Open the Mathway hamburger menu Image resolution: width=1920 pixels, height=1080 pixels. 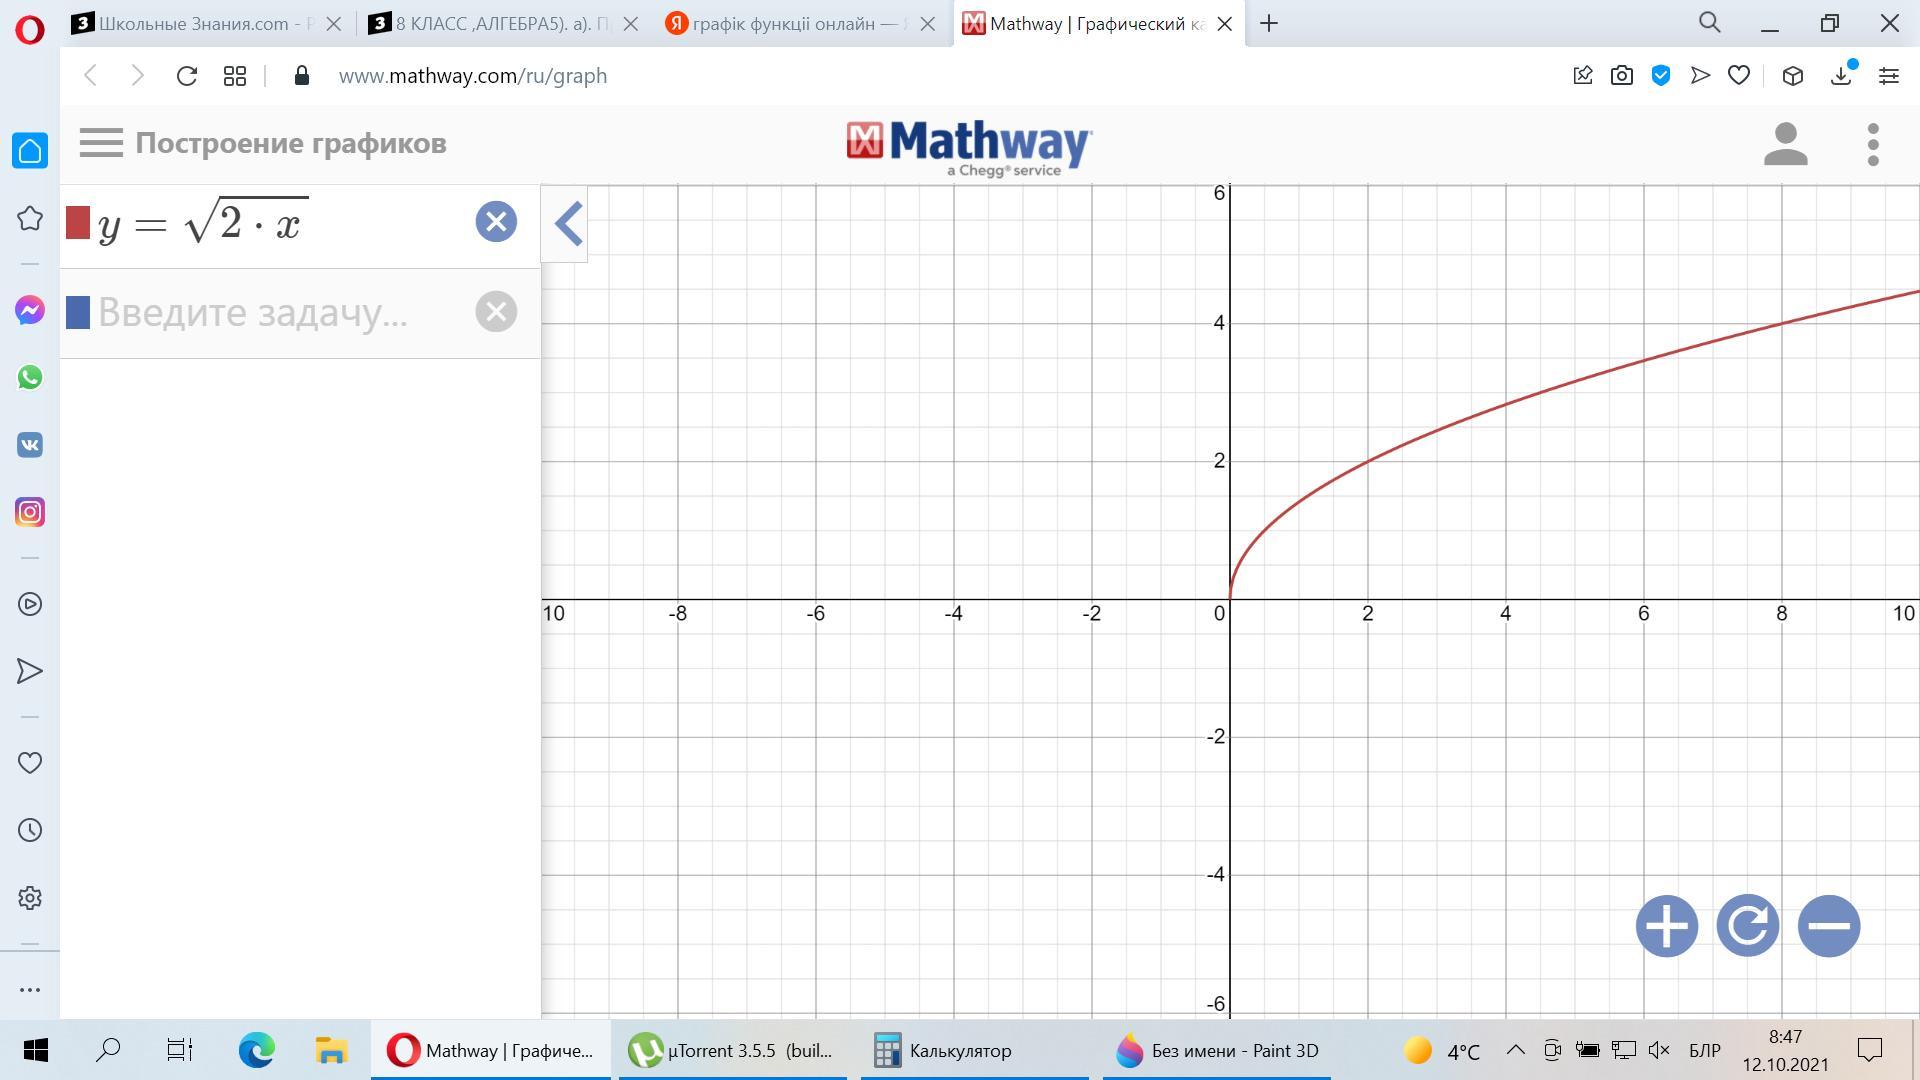(101, 143)
